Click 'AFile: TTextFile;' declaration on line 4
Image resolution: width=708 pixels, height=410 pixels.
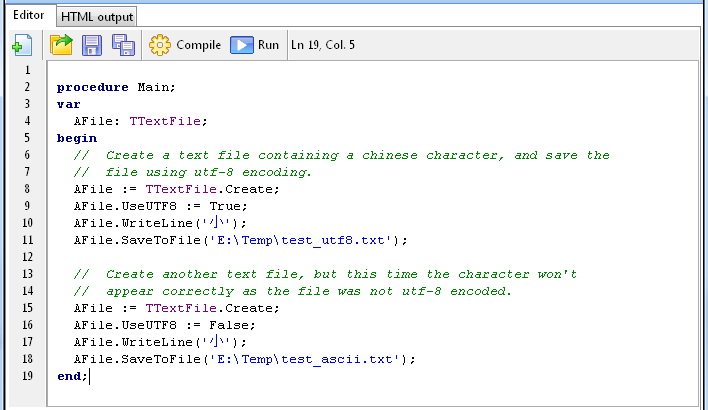[140, 121]
